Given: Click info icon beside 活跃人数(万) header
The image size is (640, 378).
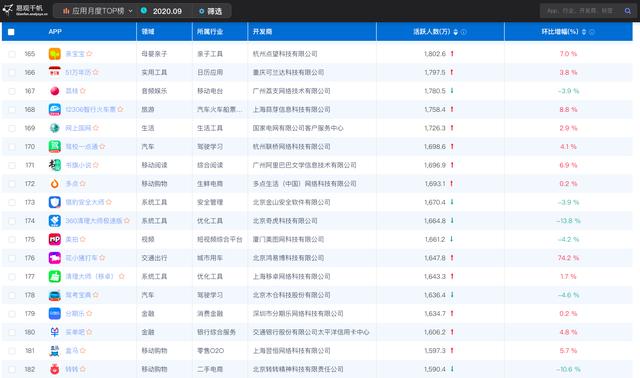Looking at the screenshot, I should 464,32.
